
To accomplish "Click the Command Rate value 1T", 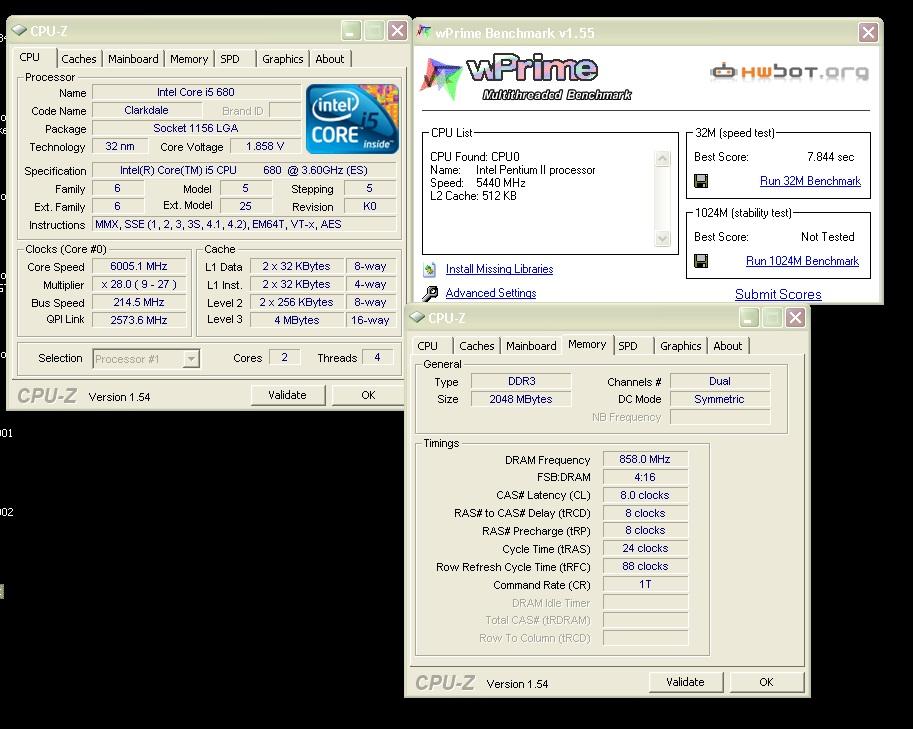I will (x=645, y=584).
